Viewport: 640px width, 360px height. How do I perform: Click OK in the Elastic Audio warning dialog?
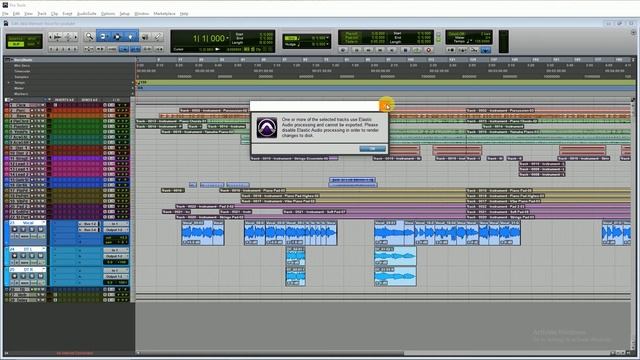click(x=372, y=149)
